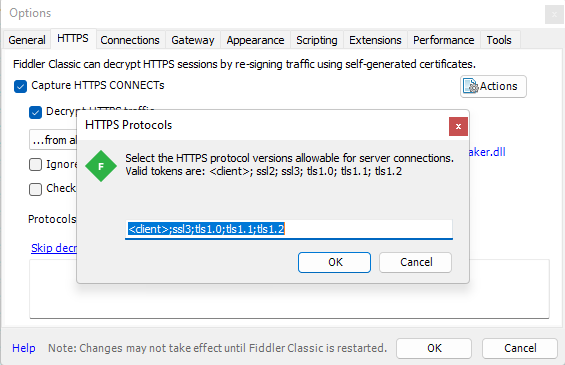Select the Appearance tab

[255, 40]
